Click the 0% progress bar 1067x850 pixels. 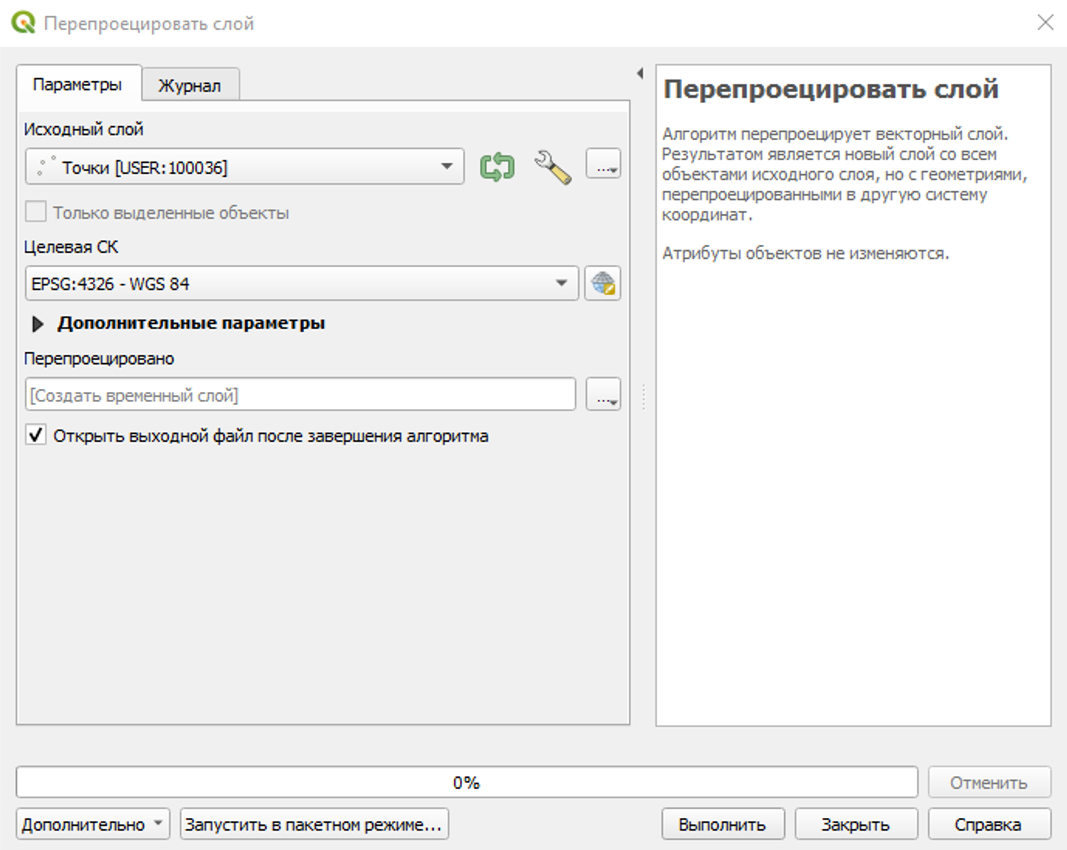[466, 783]
